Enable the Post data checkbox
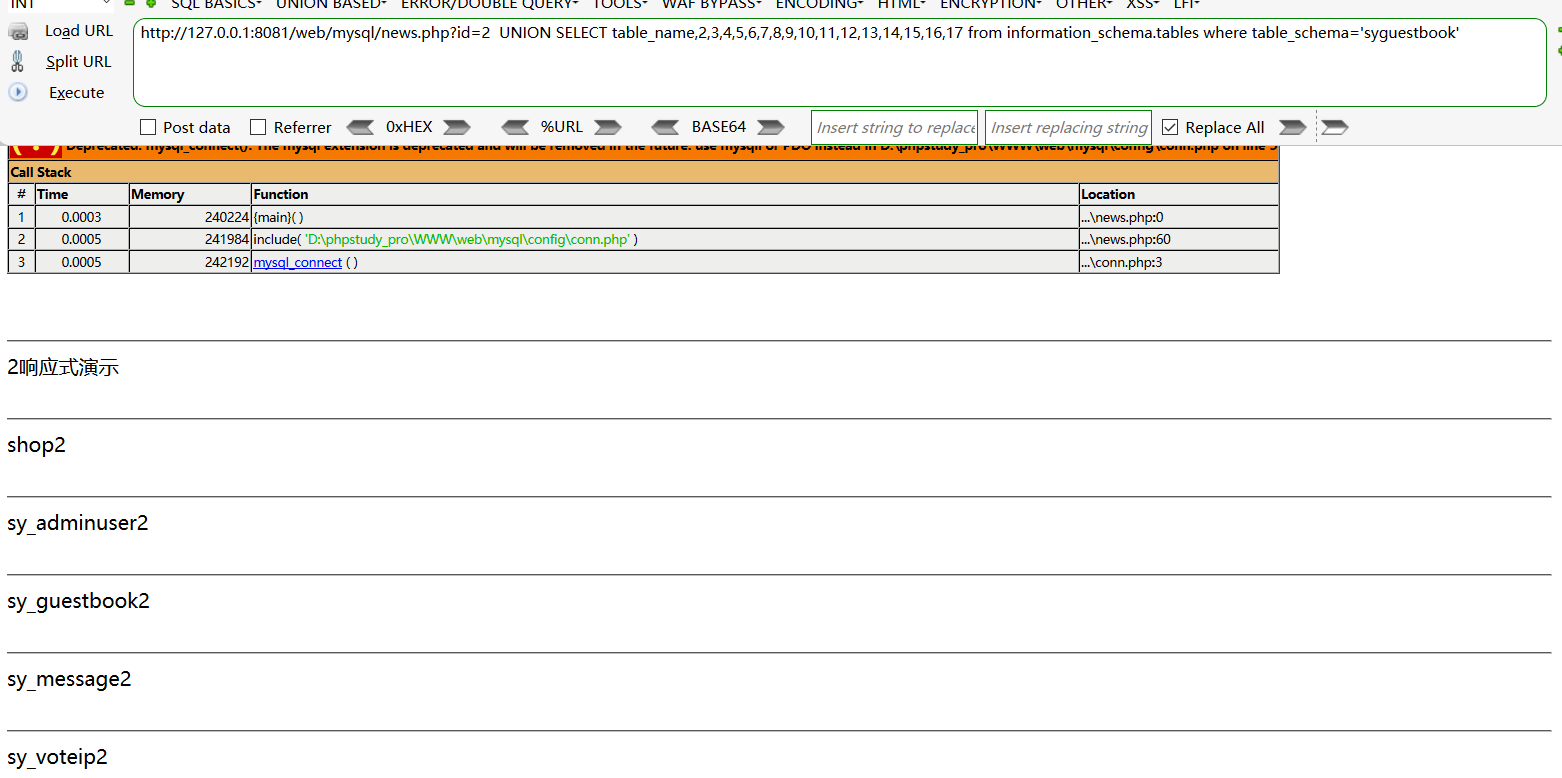The height and width of the screenshot is (778, 1562). pyautogui.click(x=148, y=127)
